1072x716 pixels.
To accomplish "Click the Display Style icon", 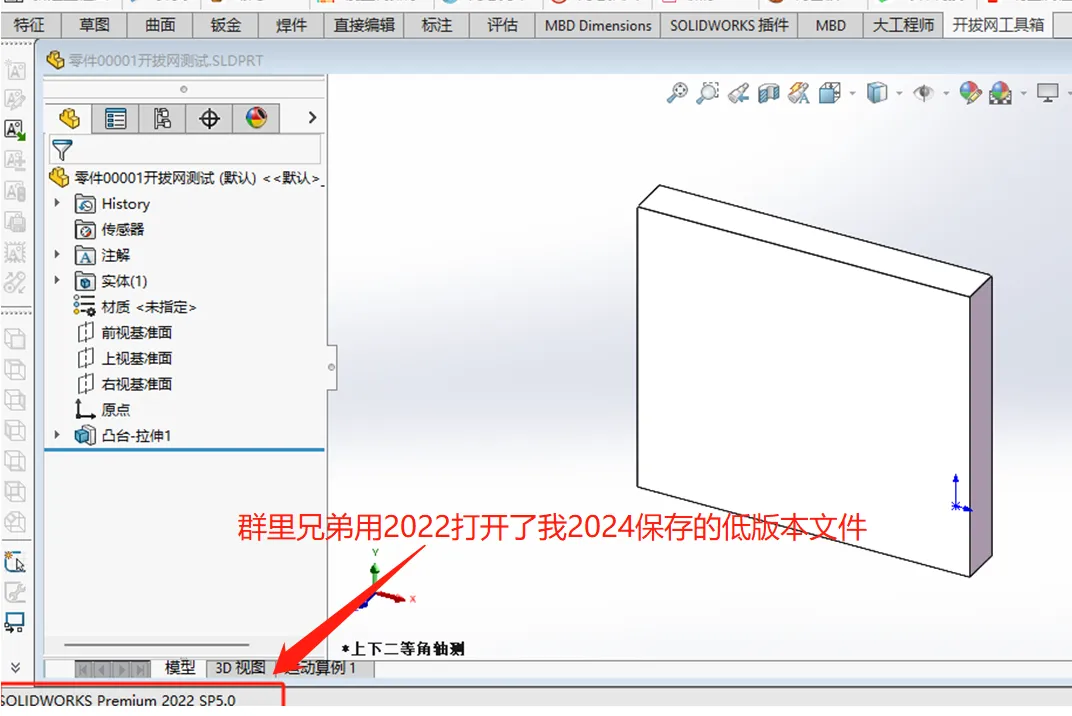I will pos(876,92).
